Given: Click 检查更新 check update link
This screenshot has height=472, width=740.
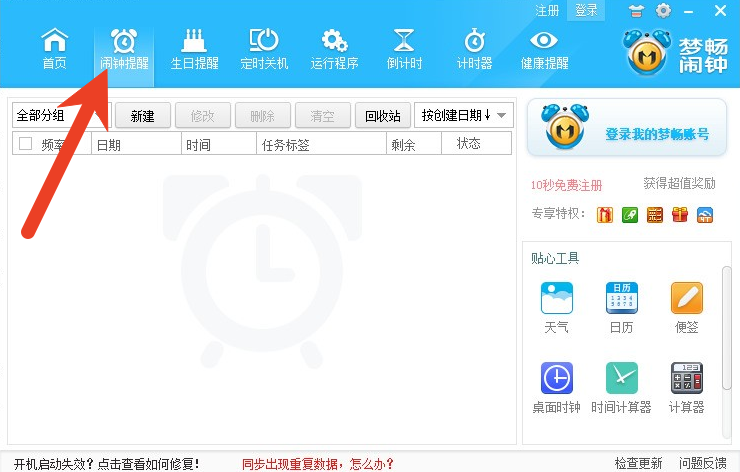Looking at the screenshot, I should click(639, 463).
